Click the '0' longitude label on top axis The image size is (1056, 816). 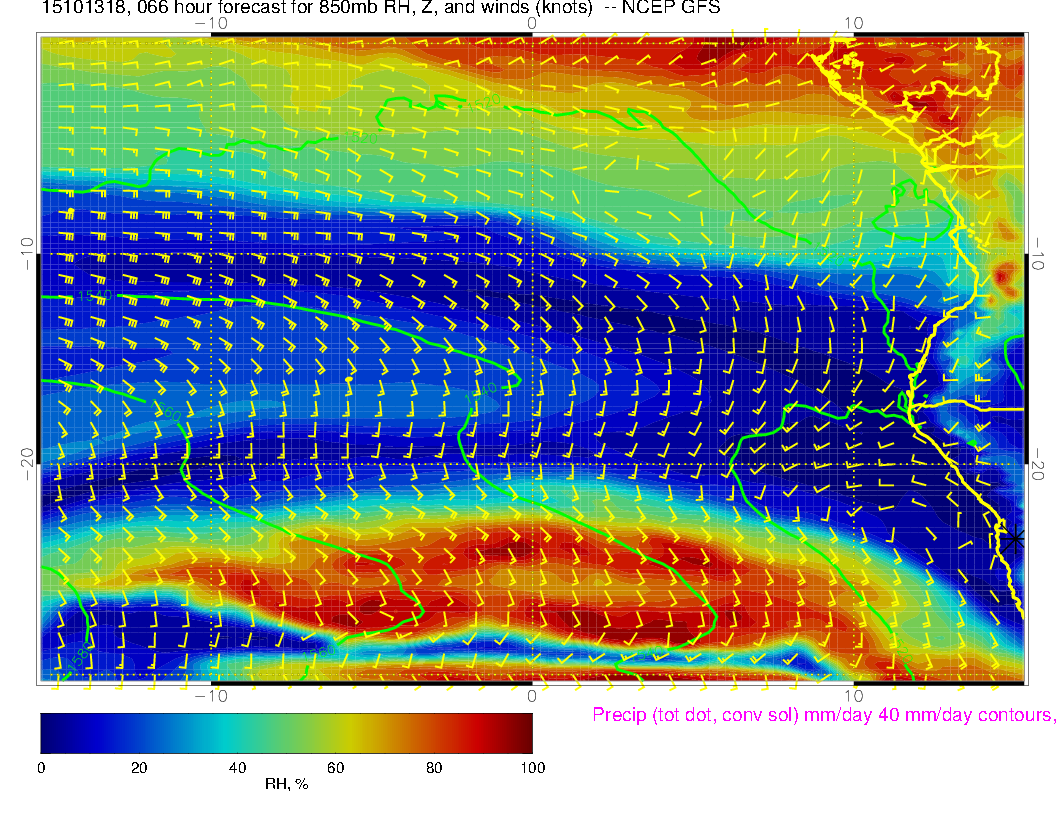[x=532, y=24]
